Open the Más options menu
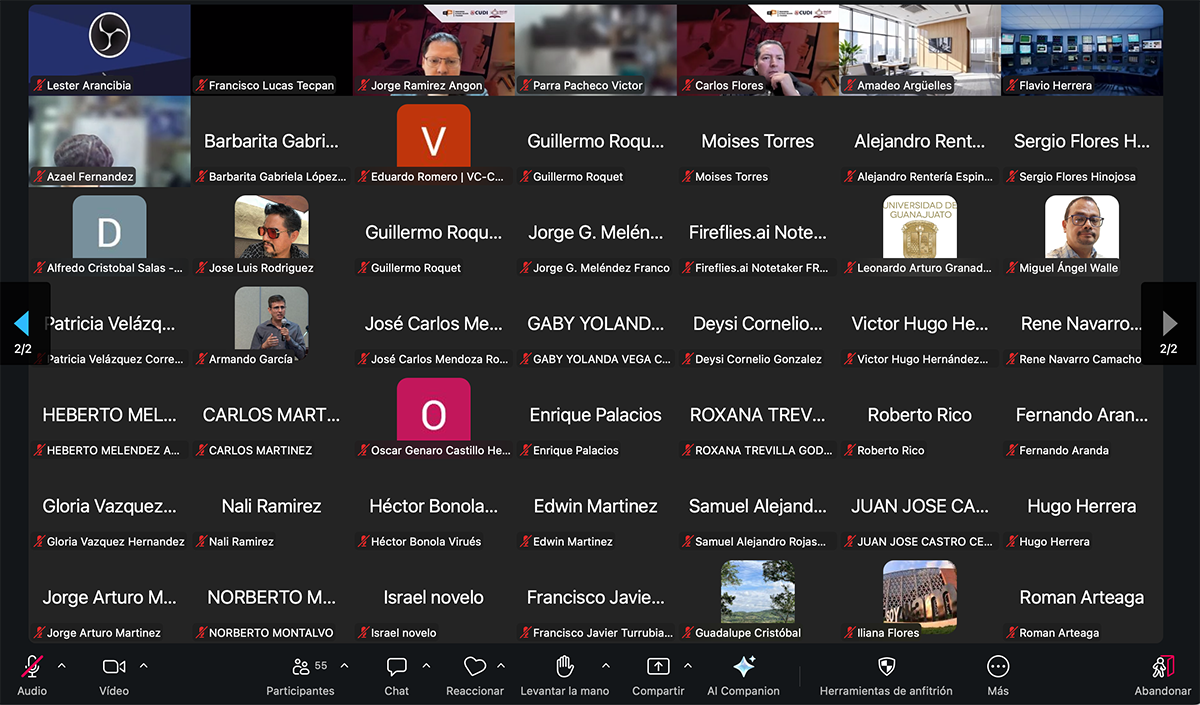The height and width of the screenshot is (705, 1200). pyautogui.click(x=998, y=667)
